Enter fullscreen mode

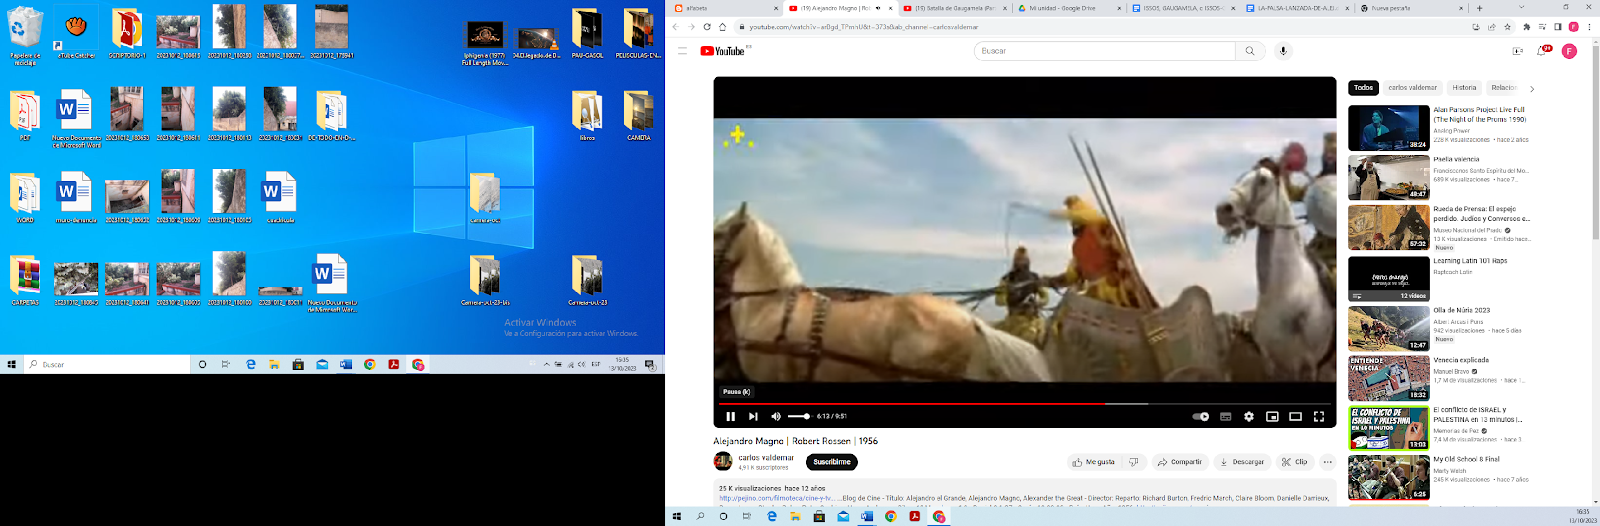1318,416
